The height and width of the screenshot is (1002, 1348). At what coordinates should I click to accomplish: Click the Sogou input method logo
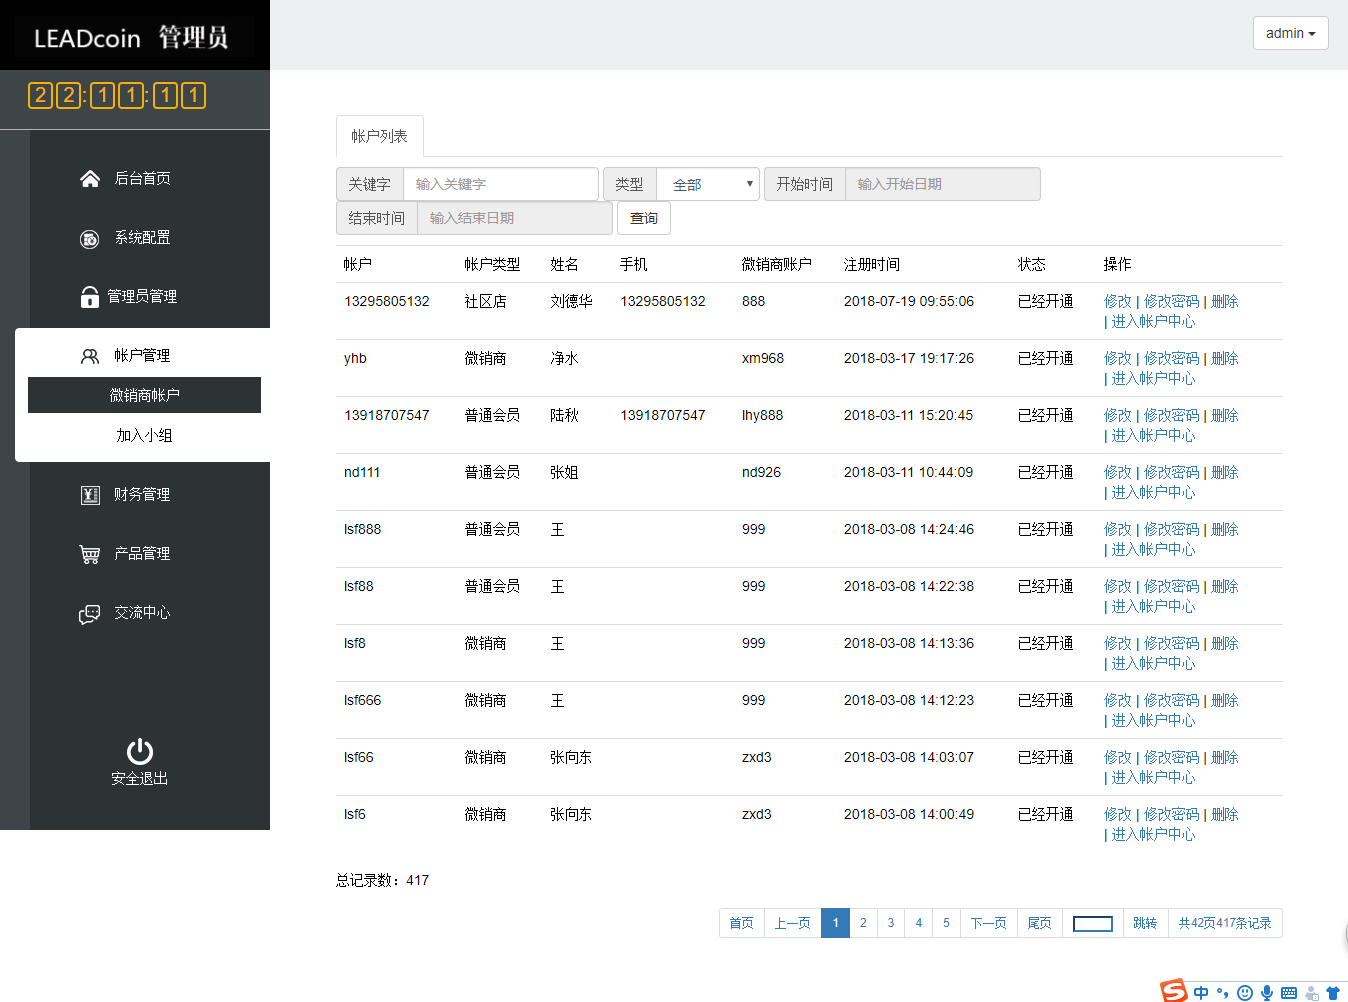click(1174, 991)
